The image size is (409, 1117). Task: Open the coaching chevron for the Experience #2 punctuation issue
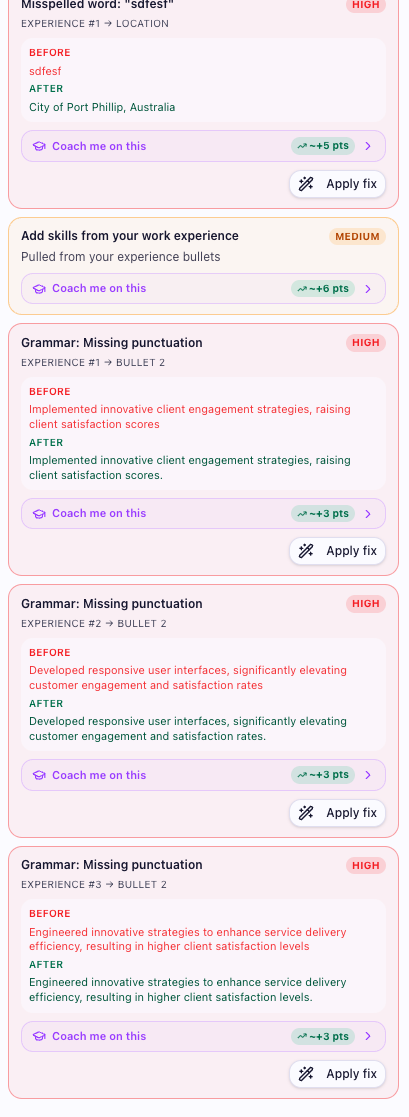pos(368,775)
